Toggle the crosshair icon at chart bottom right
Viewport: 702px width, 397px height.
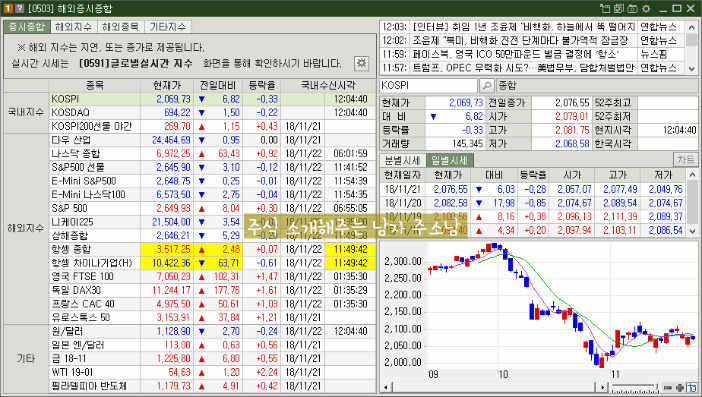point(692,387)
